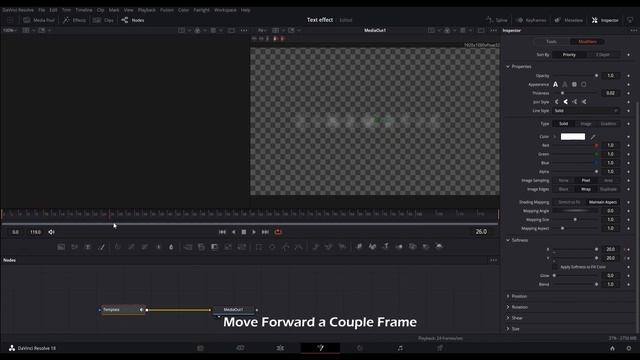
Task: Toggle the Inspector panel button
Action: click(x=605, y=20)
